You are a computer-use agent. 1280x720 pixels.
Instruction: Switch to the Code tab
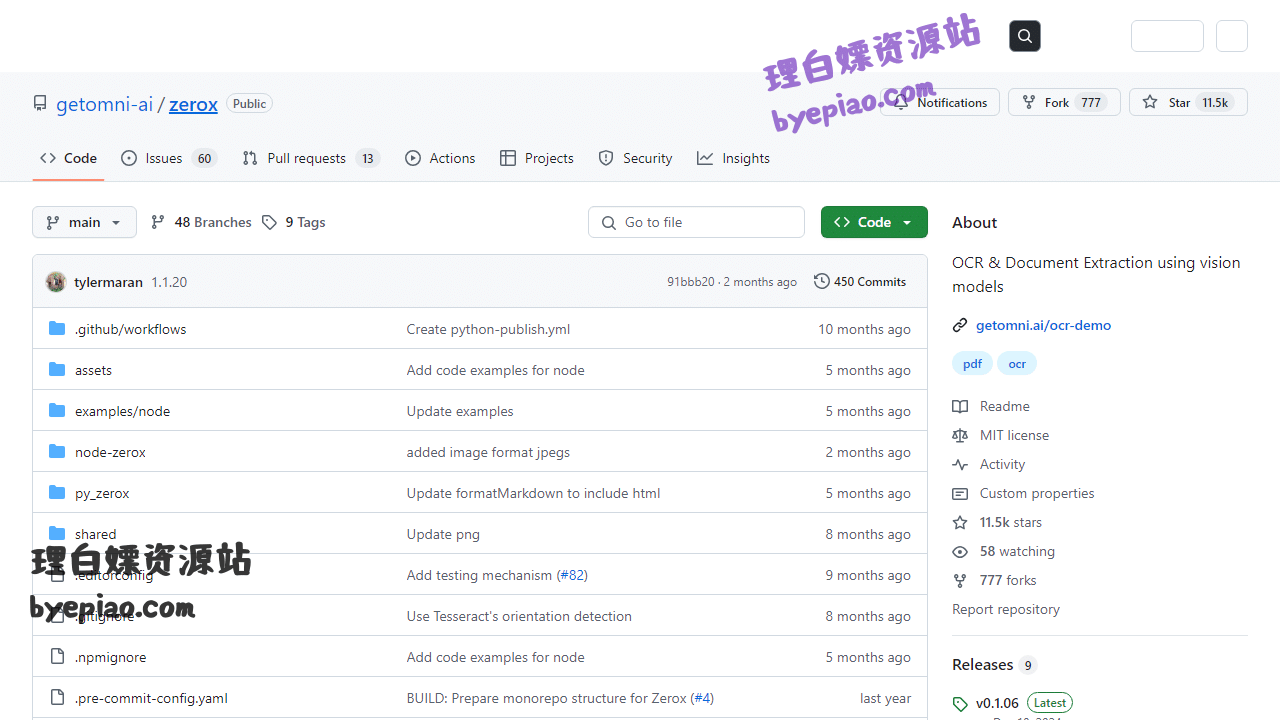click(68, 158)
